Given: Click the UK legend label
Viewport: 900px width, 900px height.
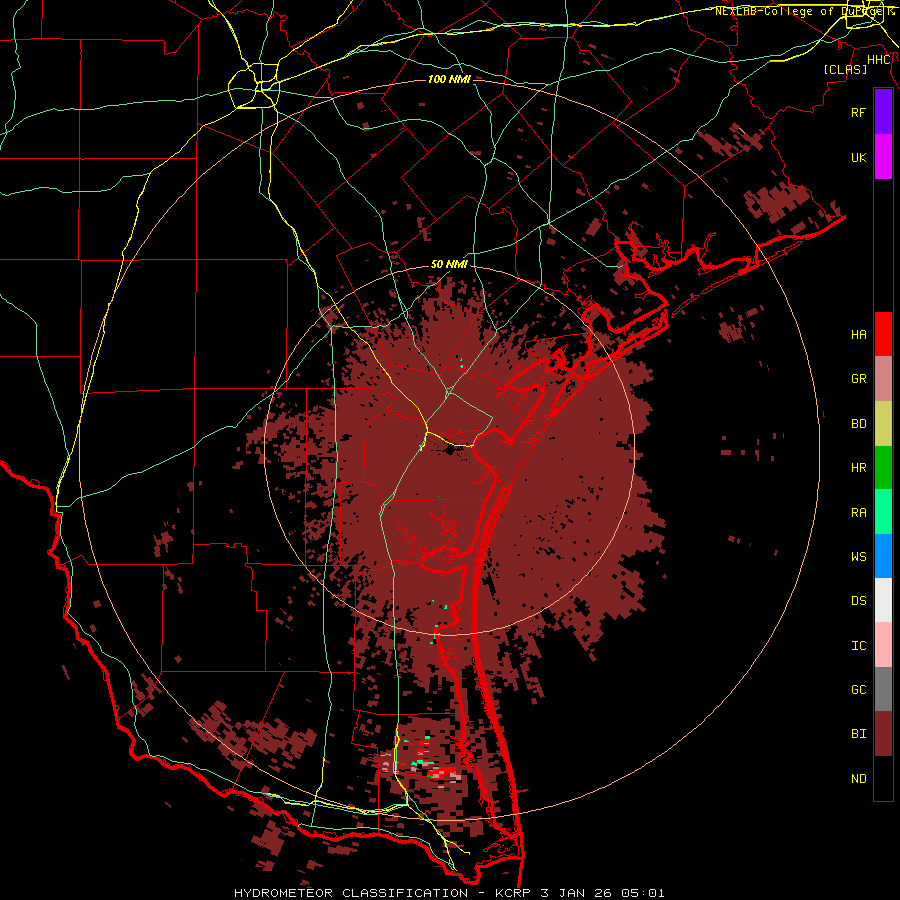Looking at the screenshot, I should click(858, 157).
